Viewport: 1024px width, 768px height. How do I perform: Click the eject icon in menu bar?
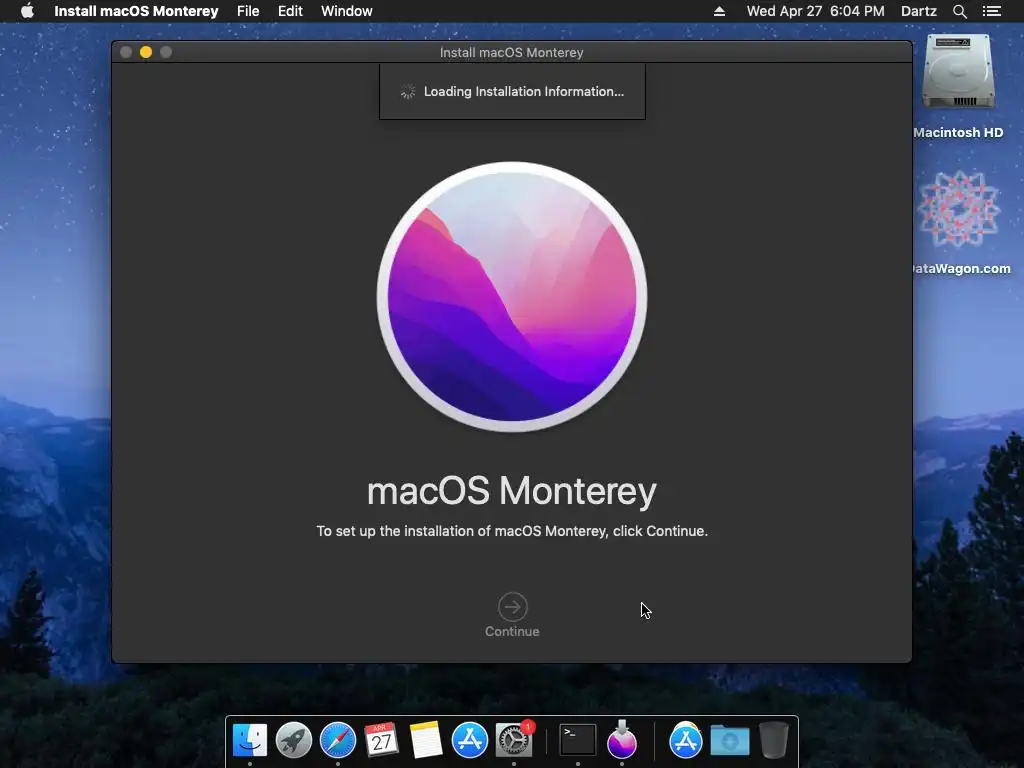719,11
